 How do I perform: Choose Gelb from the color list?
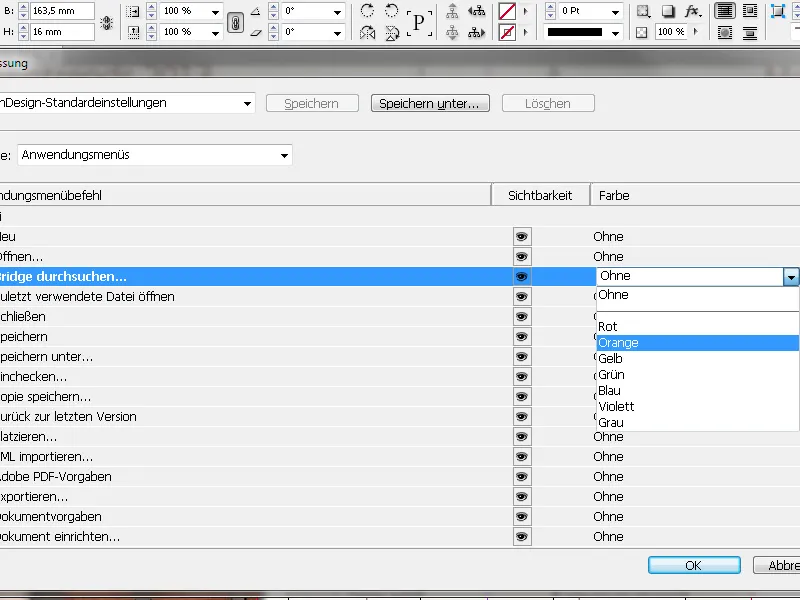[697, 359]
